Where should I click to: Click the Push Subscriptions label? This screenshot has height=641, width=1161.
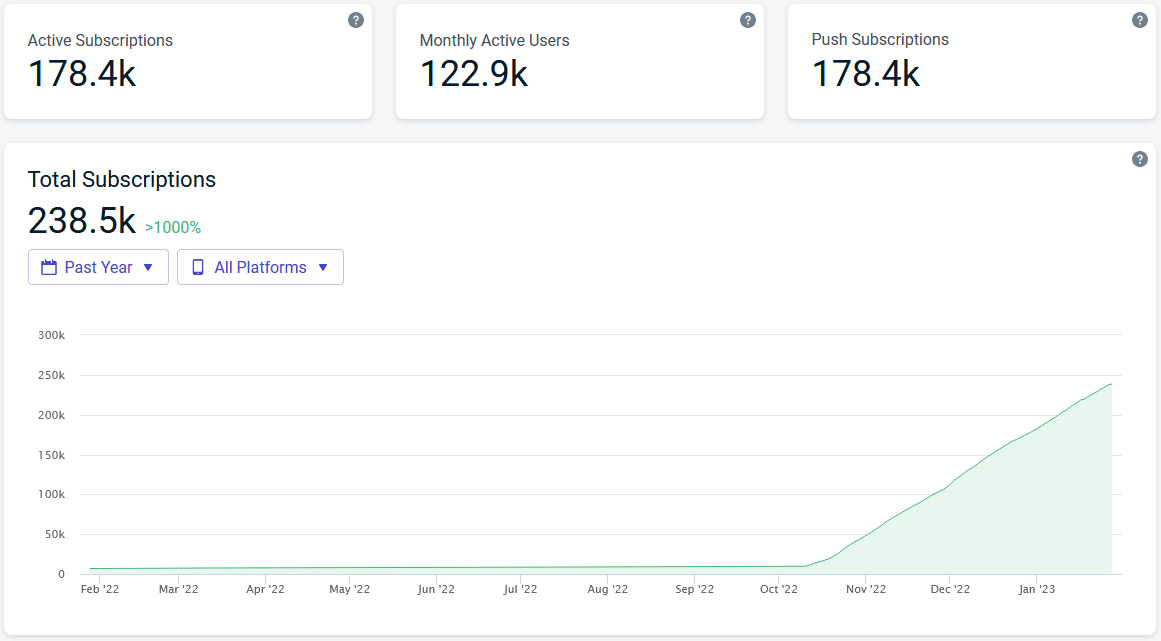coord(880,40)
